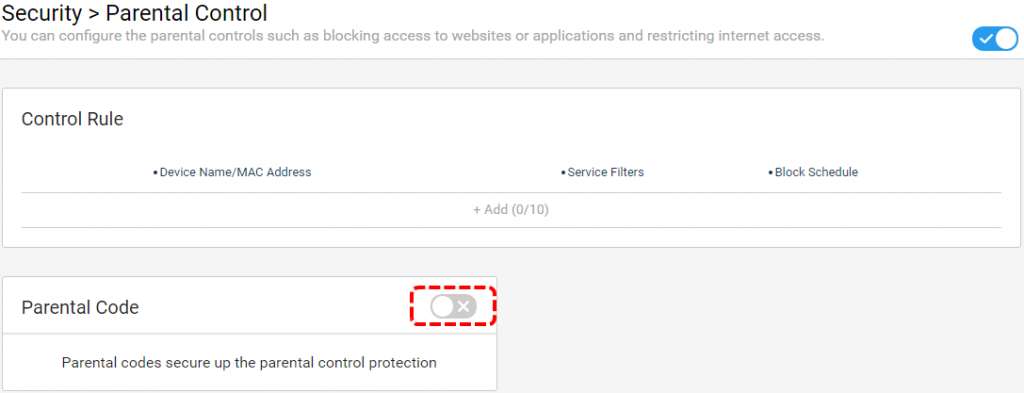The height and width of the screenshot is (393, 1024).
Task: Click the bullet before Block Schedule
Action: pyautogui.click(x=771, y=173)
